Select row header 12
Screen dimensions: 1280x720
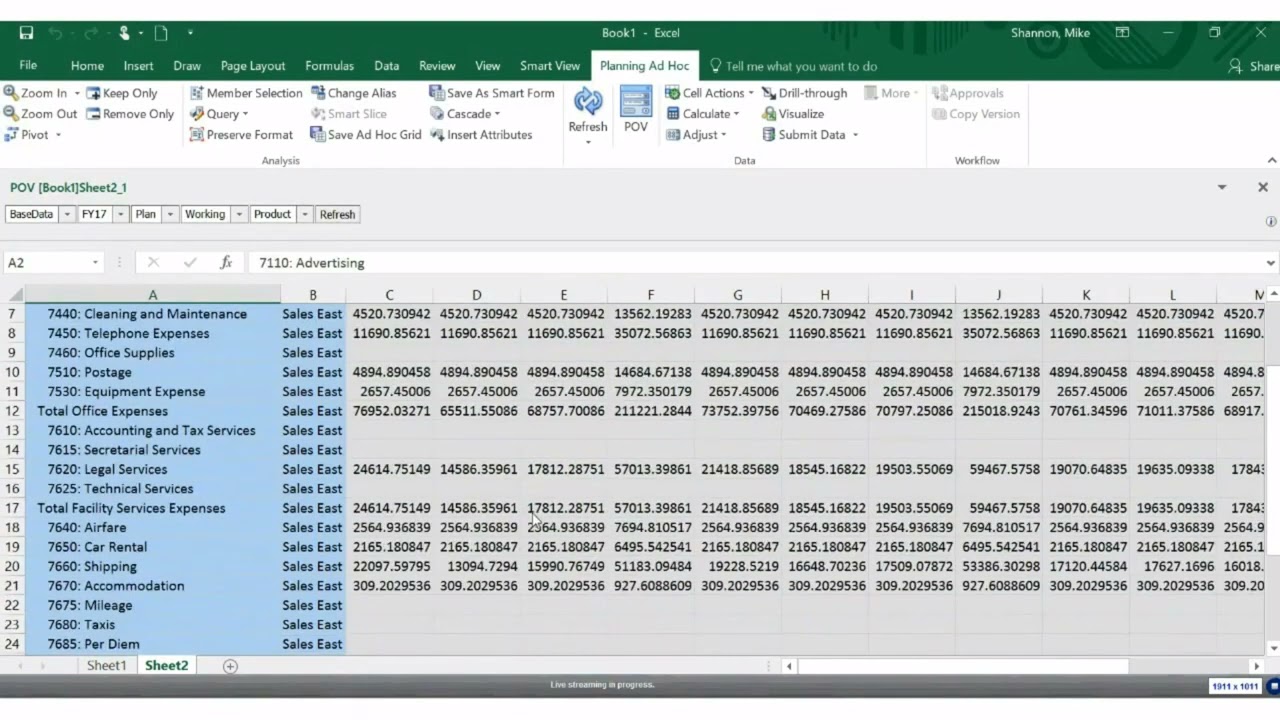click(12, 411)
